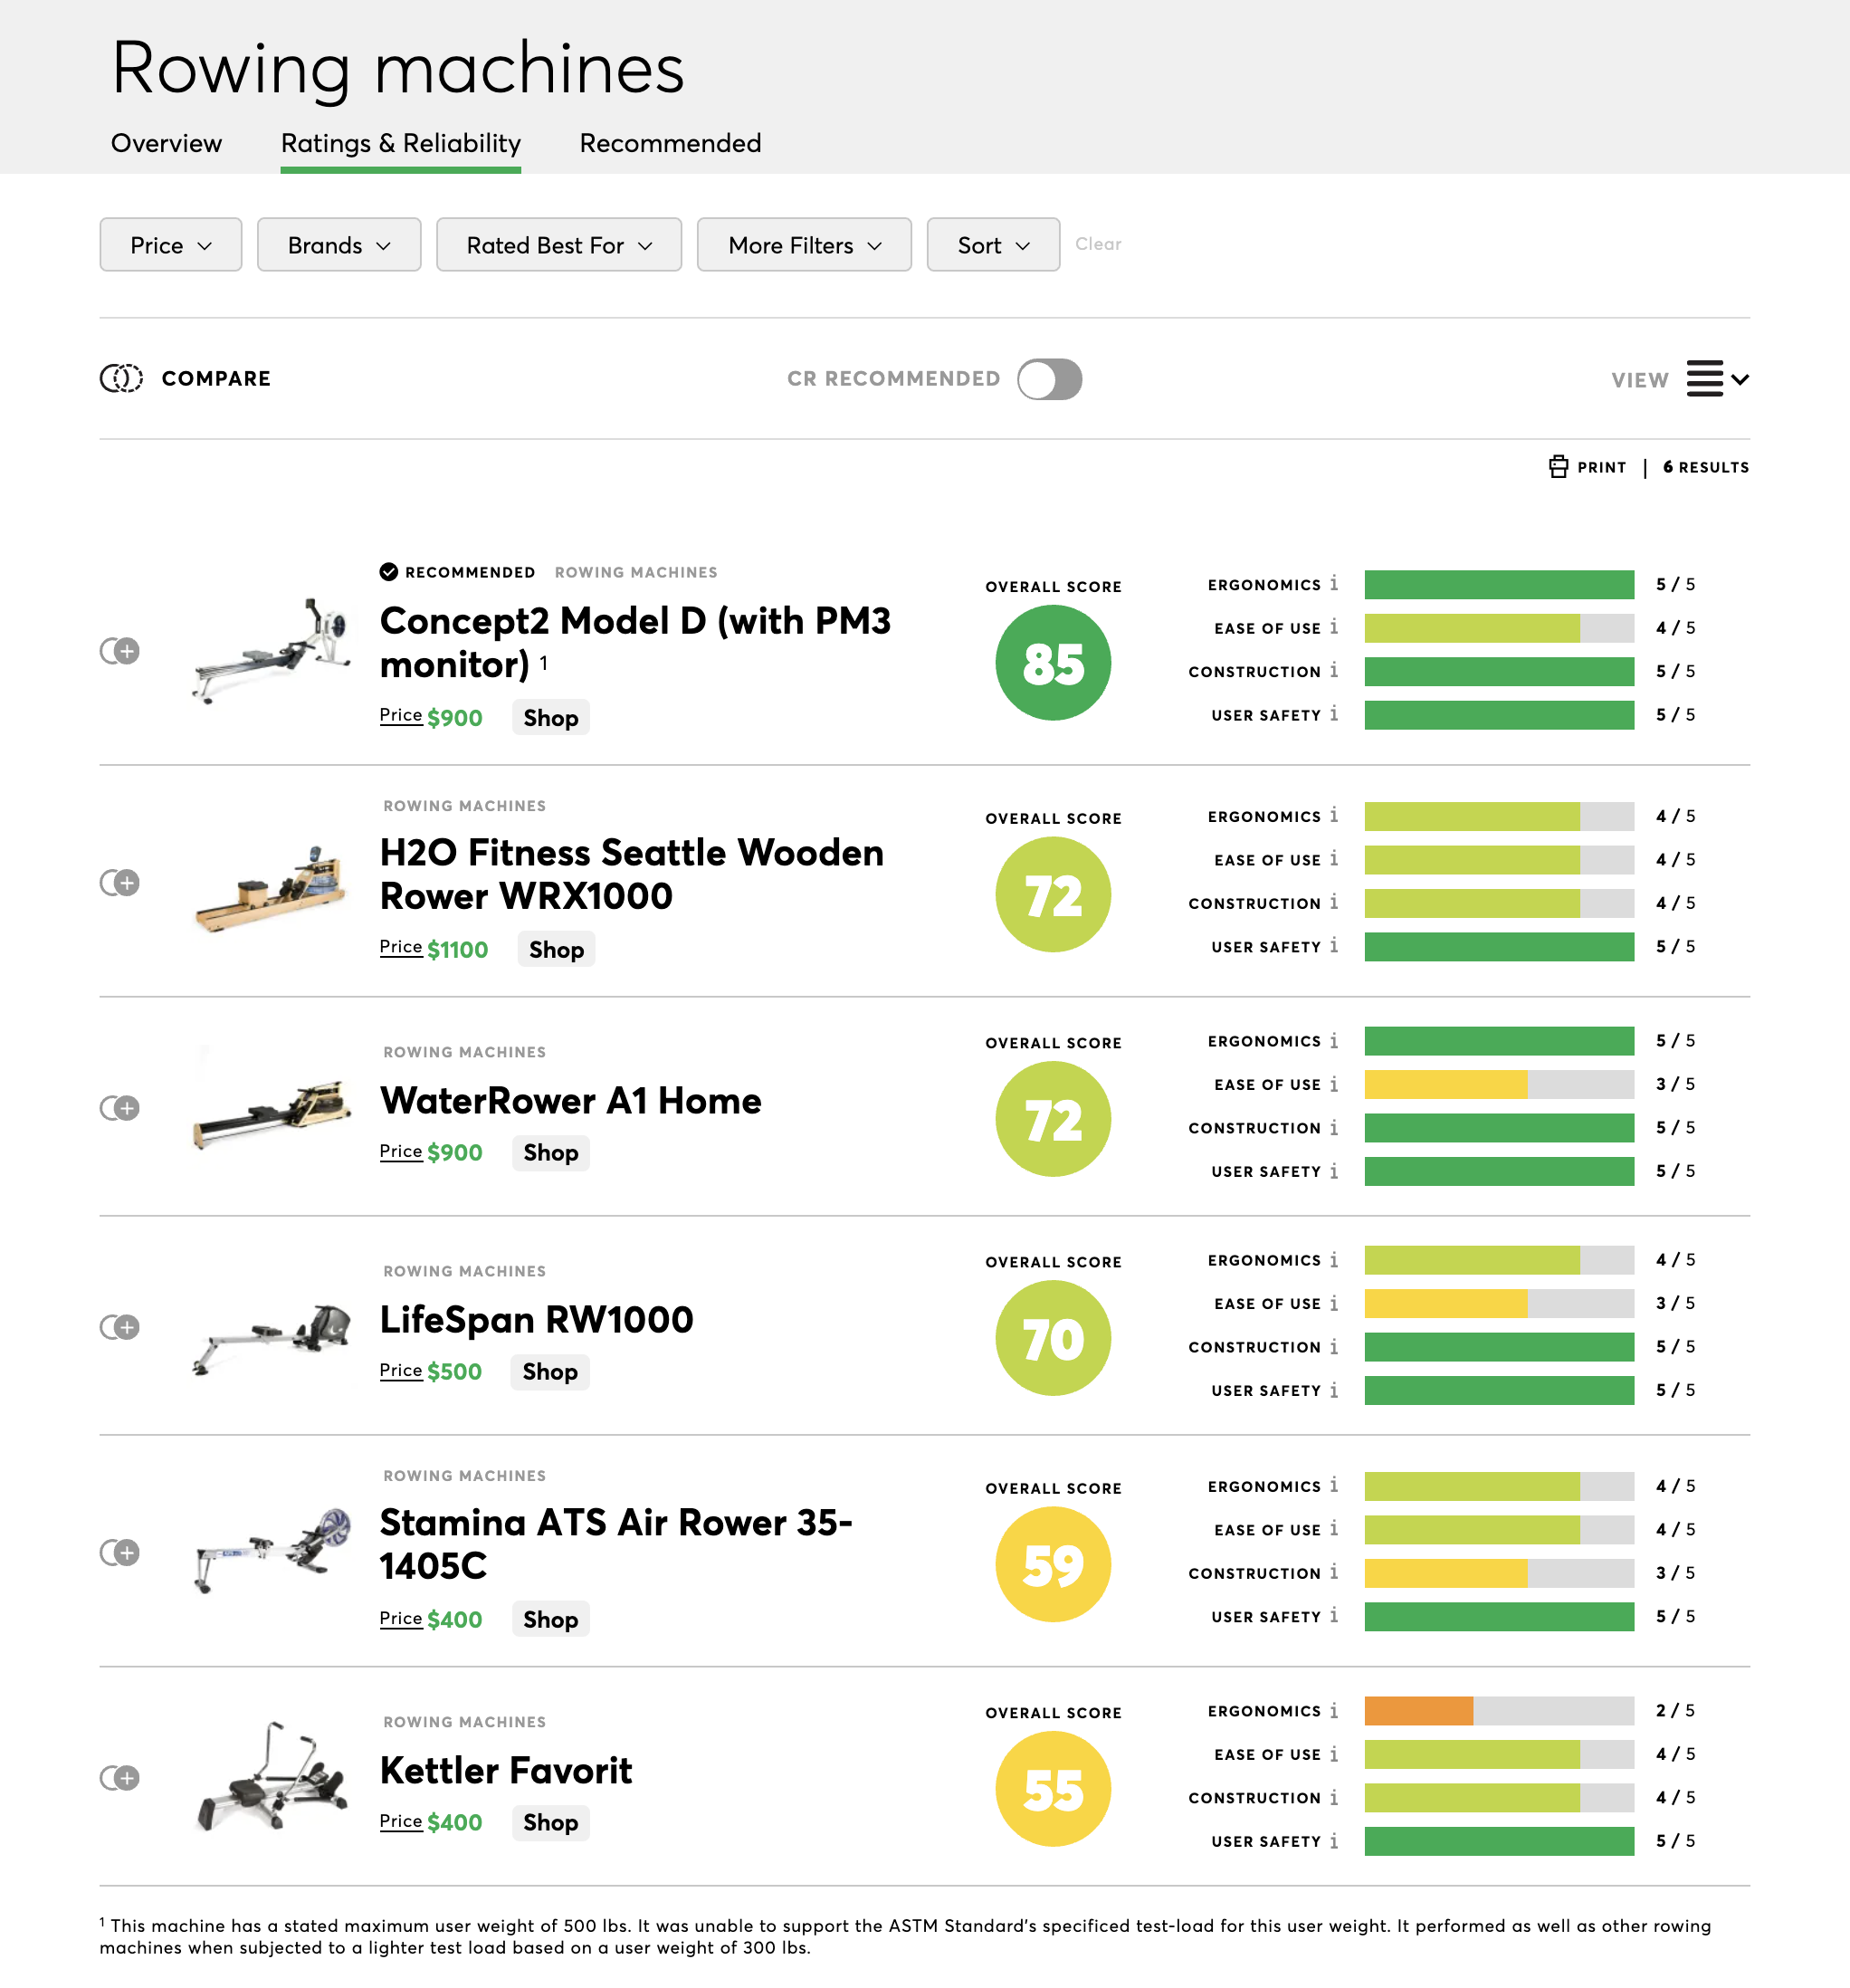Open the LifeSpan RW1000 product link
The height and width of the screenshot is (1988, 1850).
tap(536, 1320)
